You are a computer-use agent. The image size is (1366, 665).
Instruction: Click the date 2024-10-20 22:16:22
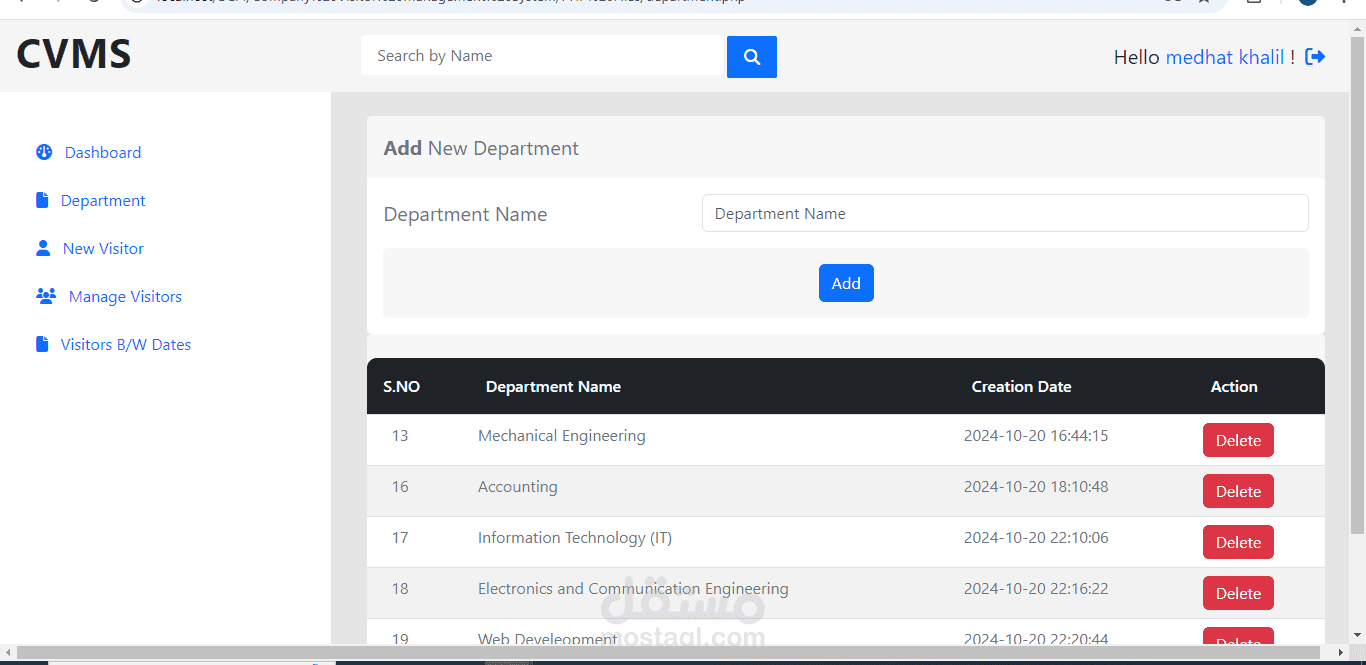click(x=1036, y=588)
